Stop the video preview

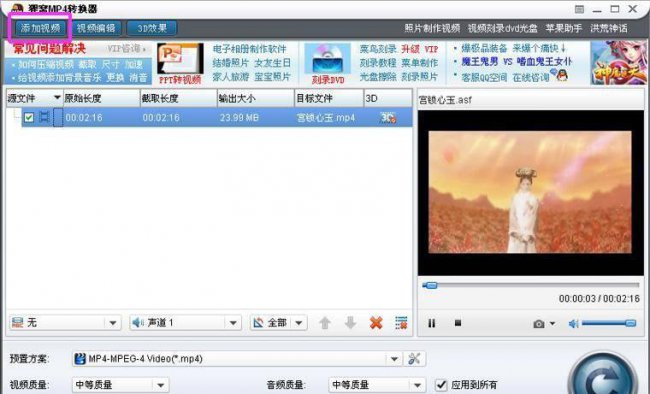458,323
